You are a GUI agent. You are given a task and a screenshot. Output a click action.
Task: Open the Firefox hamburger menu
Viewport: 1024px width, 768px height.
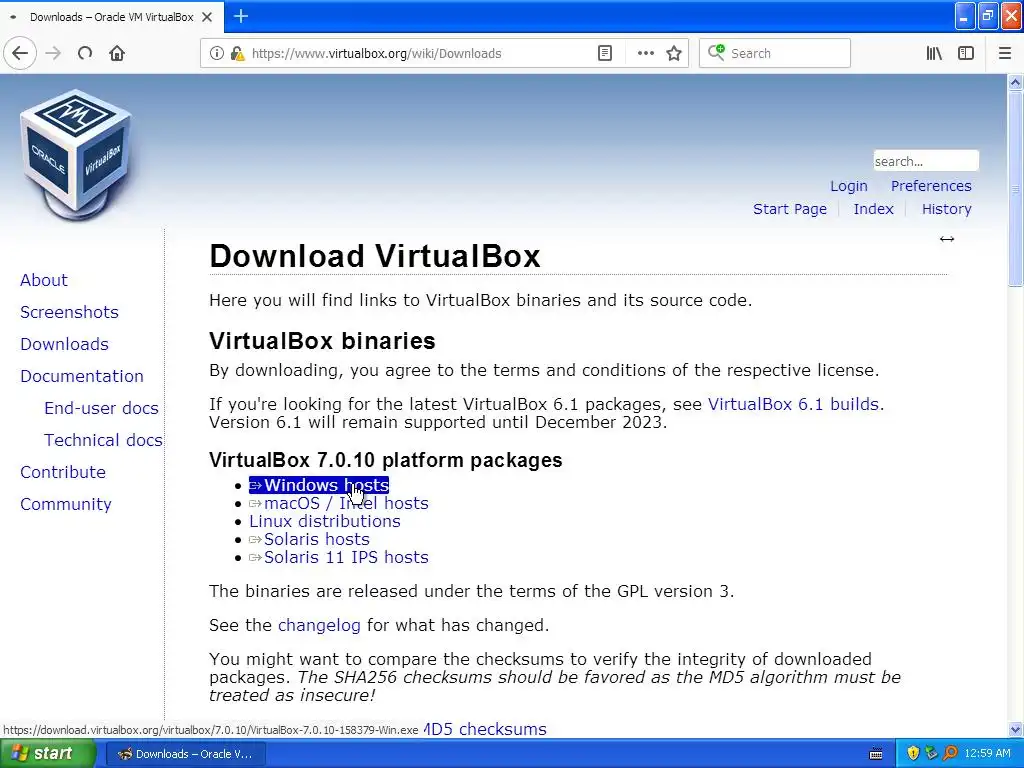(x=1004, y=54)
